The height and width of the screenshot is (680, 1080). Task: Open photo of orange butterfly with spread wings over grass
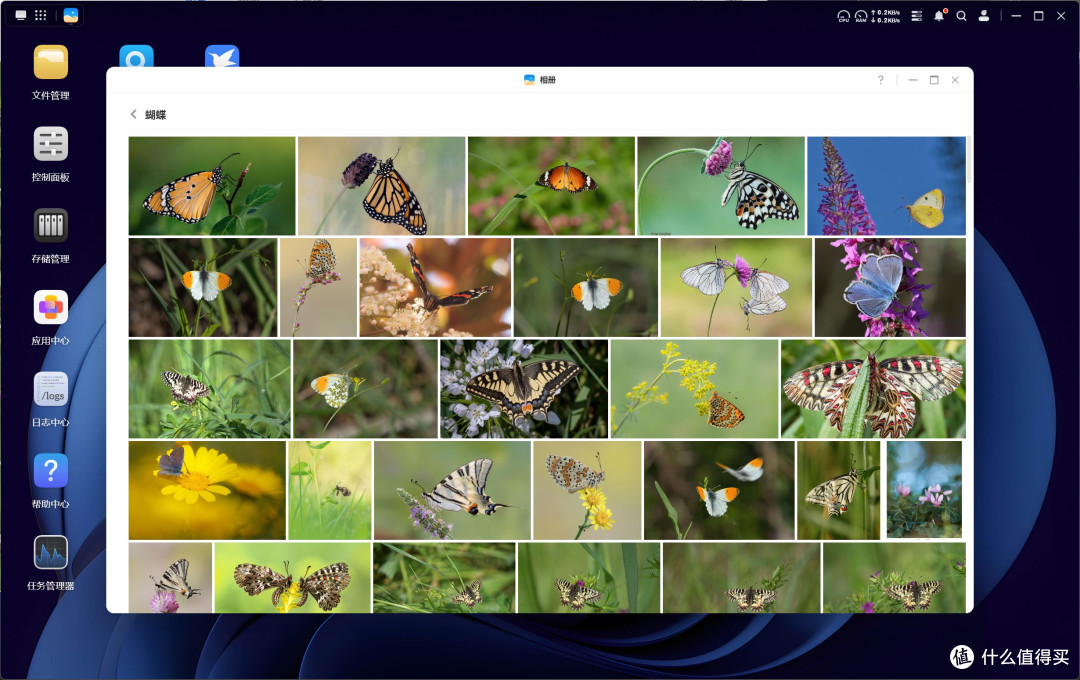click(551, 186)
